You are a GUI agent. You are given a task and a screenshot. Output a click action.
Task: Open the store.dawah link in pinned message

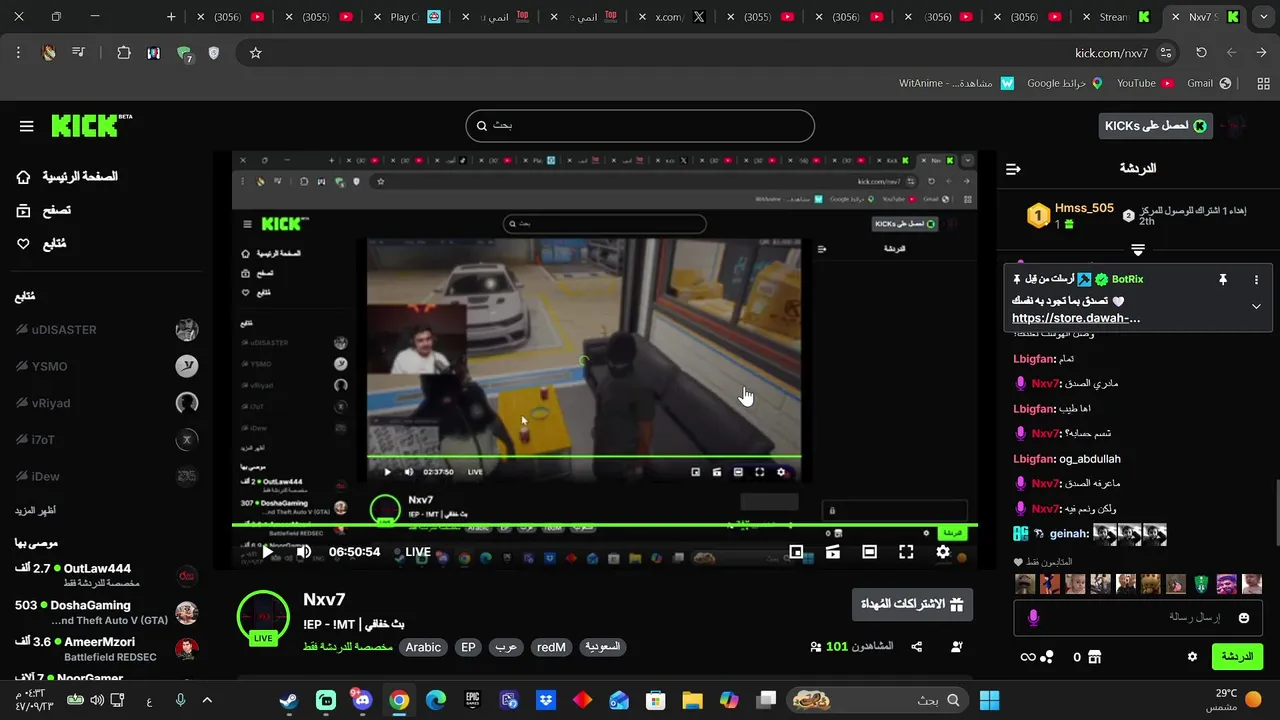click(1076, 318)
